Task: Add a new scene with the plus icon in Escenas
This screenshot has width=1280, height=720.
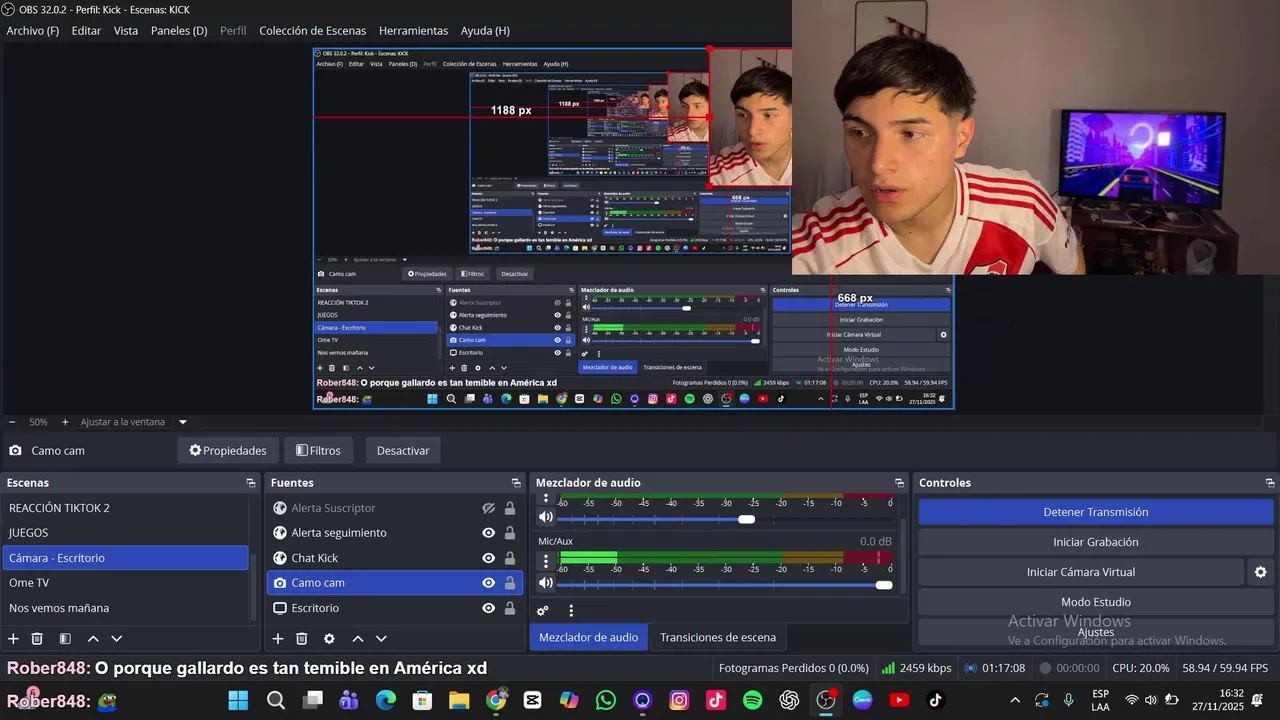Action: [x=13, y=638]
